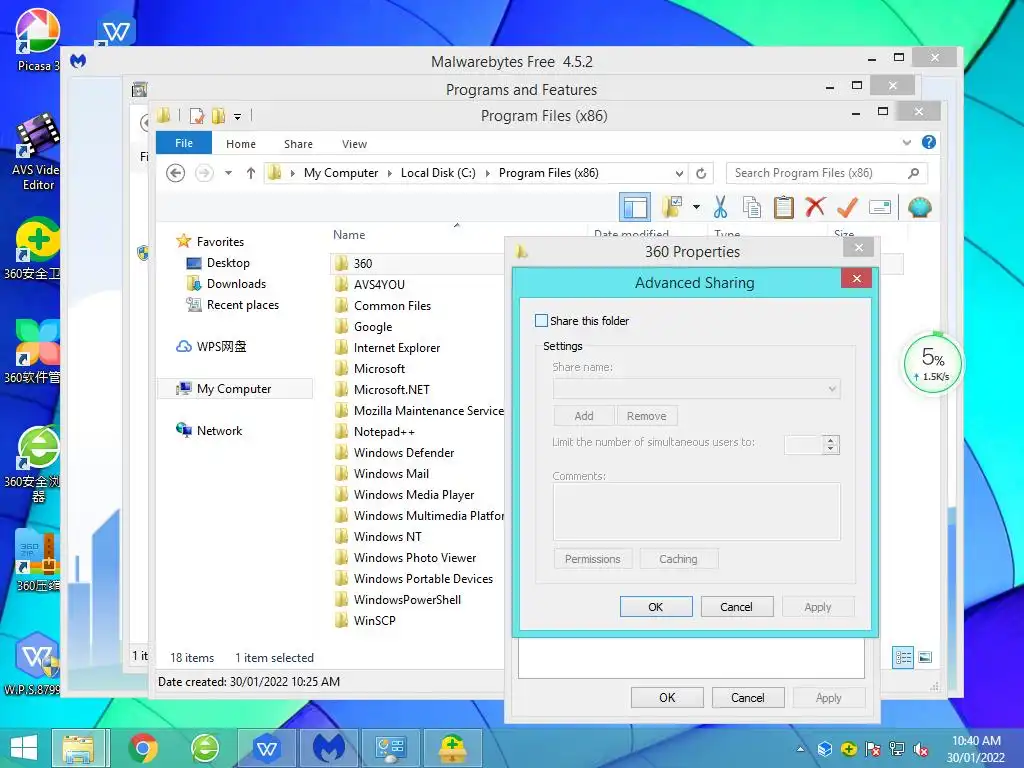Image resolution: width=1024 pixels, height=768 pixels.
Task: Click Cancel in 360 Properties dialog
Action: coord(748,697)
